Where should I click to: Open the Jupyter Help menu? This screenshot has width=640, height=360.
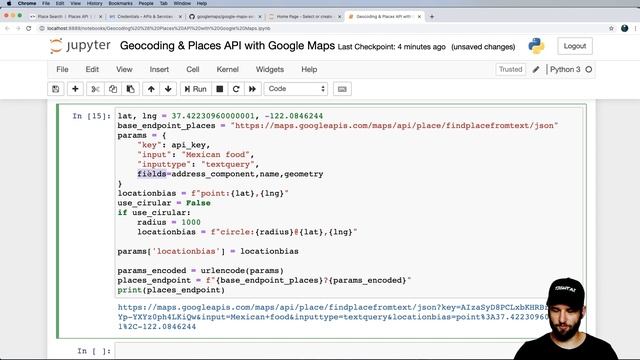[309, 69]
